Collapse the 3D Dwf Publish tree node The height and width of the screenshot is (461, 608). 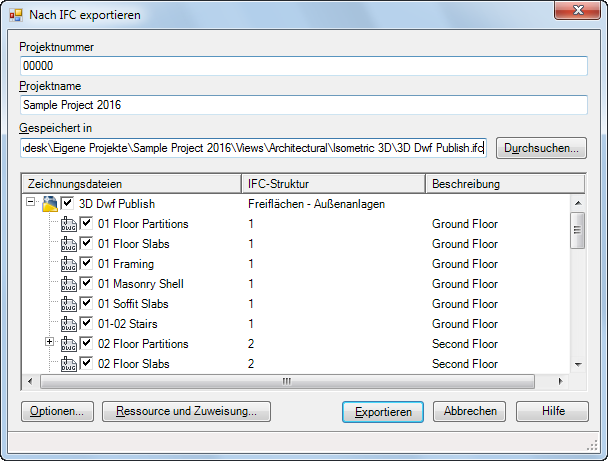[x=31, y=204]
